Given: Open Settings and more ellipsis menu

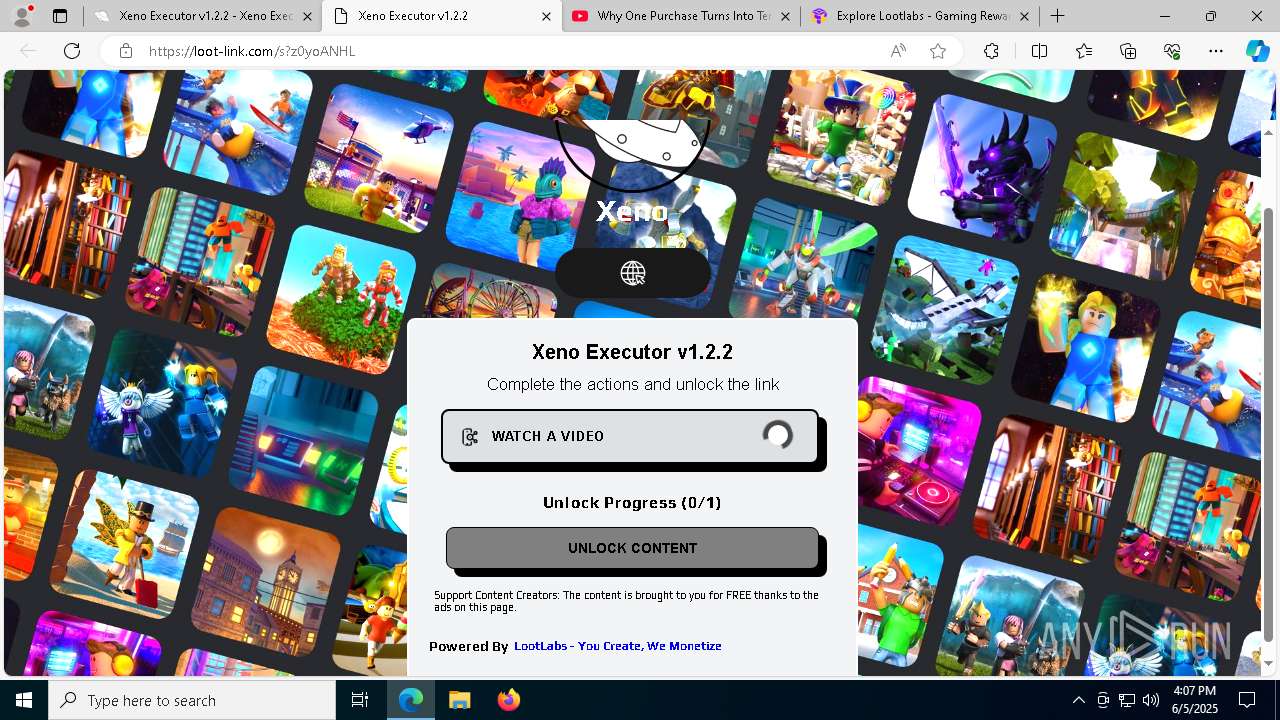Looking at the screenshot, I should click(x=1216, y=51).
